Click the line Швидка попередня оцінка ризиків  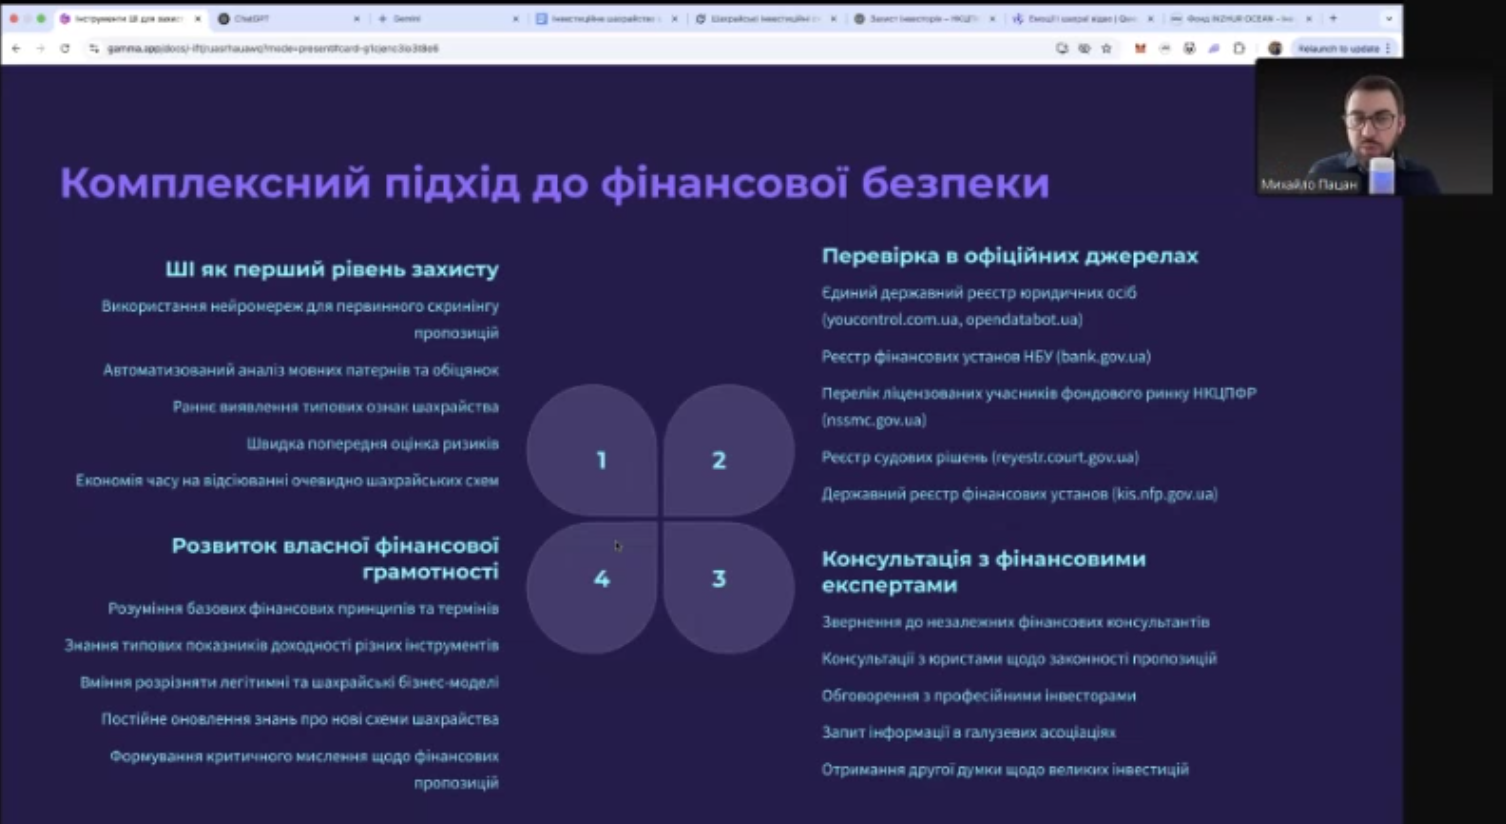point(373,444)
